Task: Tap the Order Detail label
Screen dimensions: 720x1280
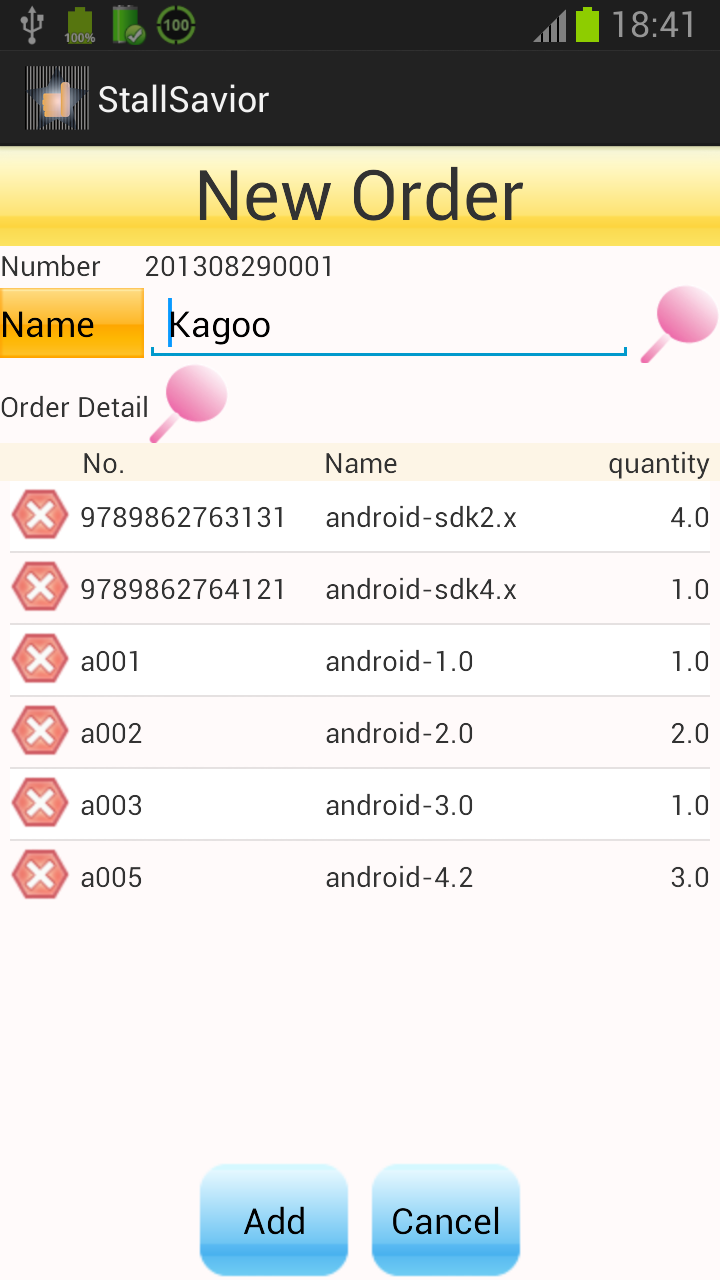Action: 75,407
